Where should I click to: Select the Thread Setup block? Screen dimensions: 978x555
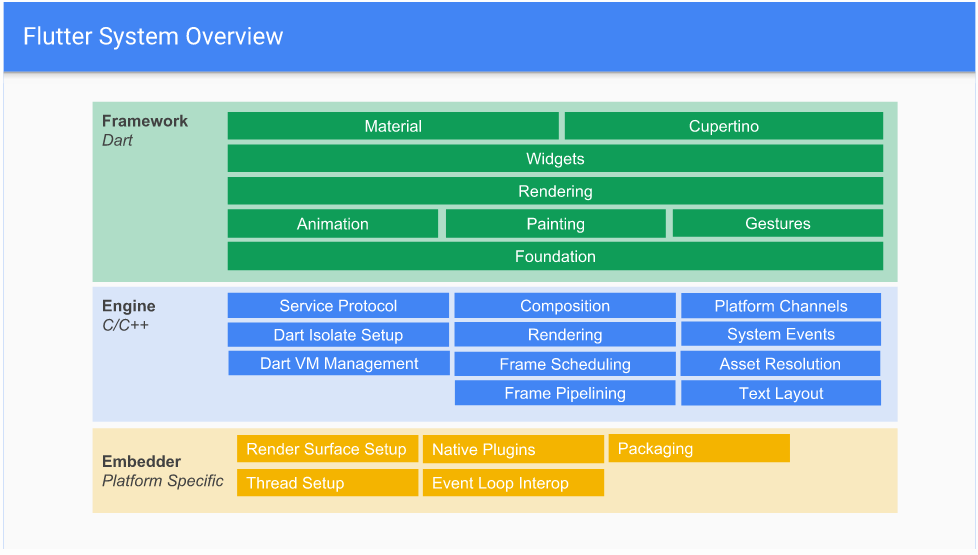pyautogui.click(x=327, y=483)
